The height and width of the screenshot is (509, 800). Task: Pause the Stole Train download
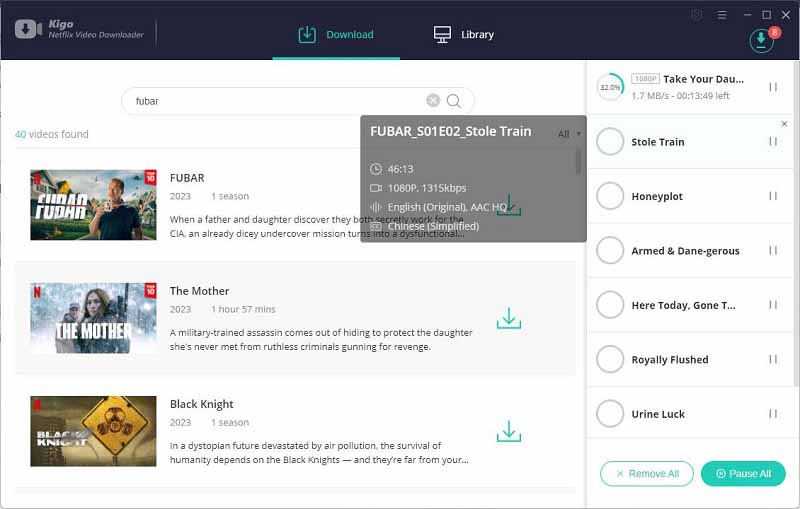pyautogui.click(x=773, y=142)
